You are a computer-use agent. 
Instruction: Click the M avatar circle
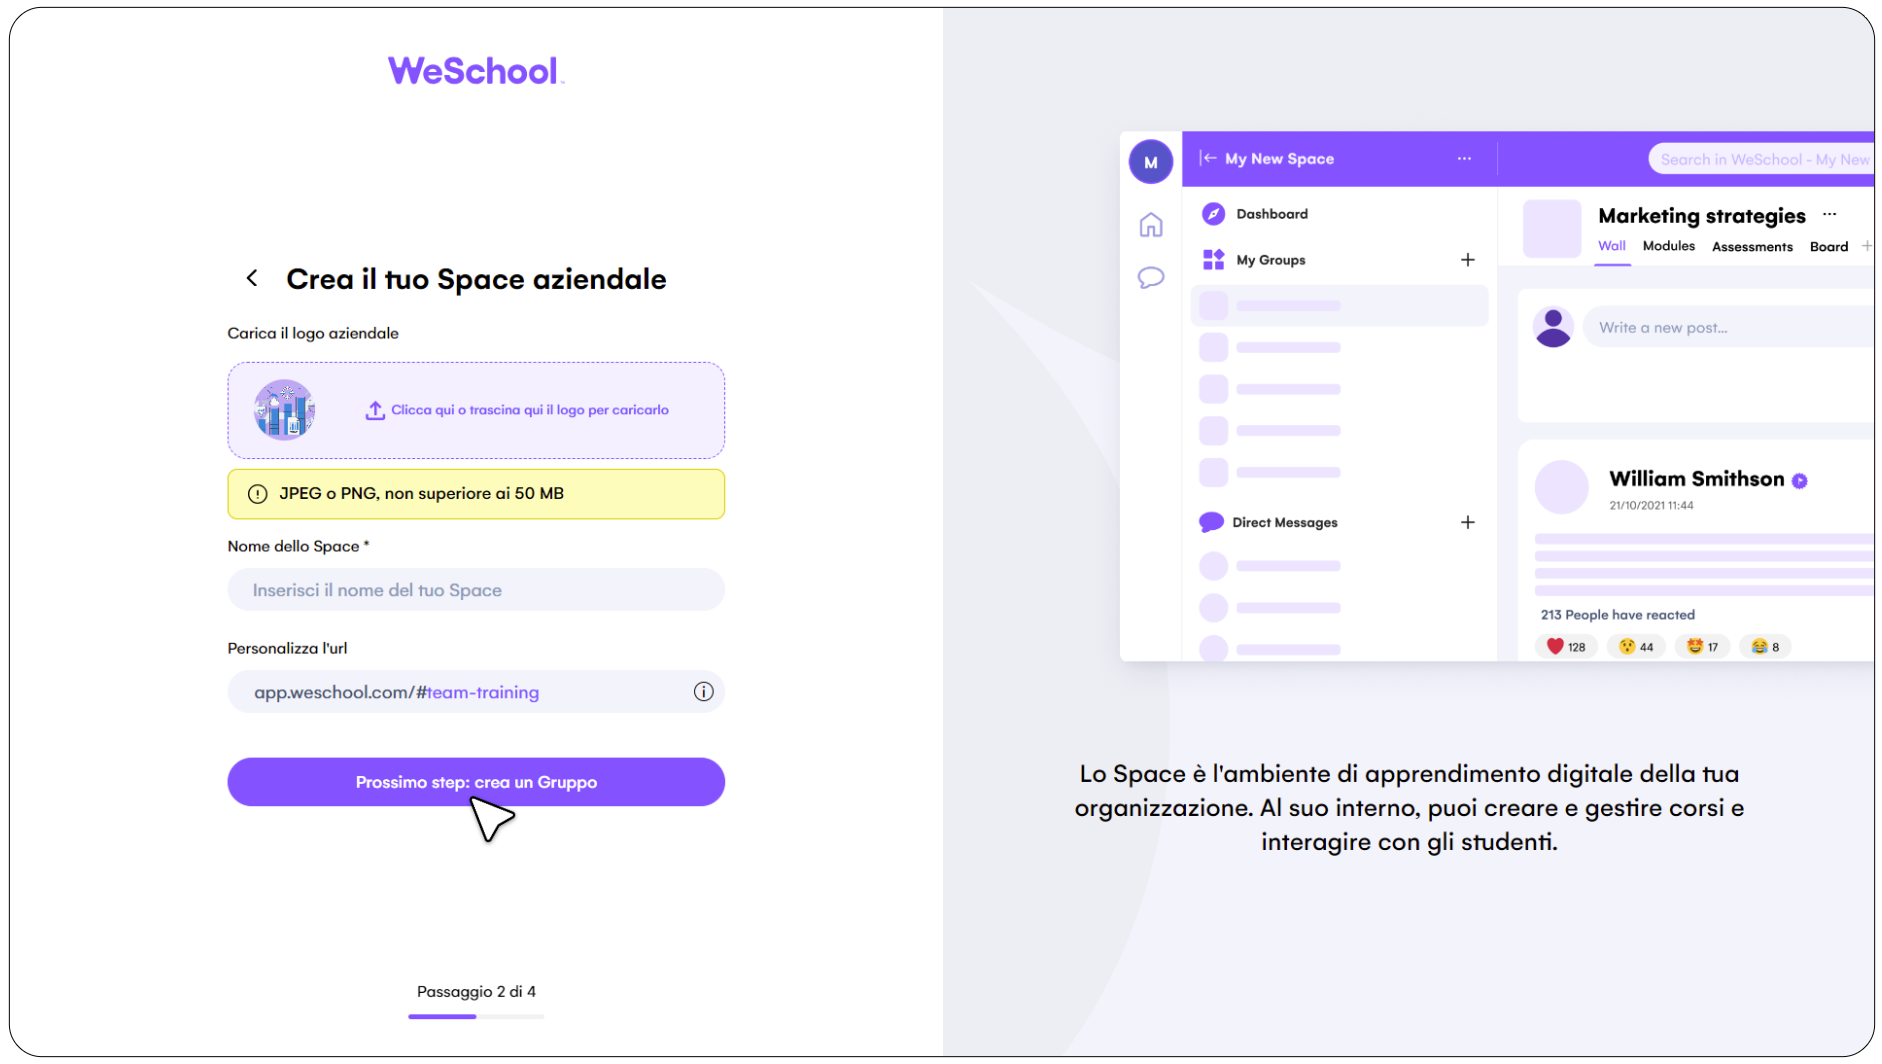click(1151, 162)
